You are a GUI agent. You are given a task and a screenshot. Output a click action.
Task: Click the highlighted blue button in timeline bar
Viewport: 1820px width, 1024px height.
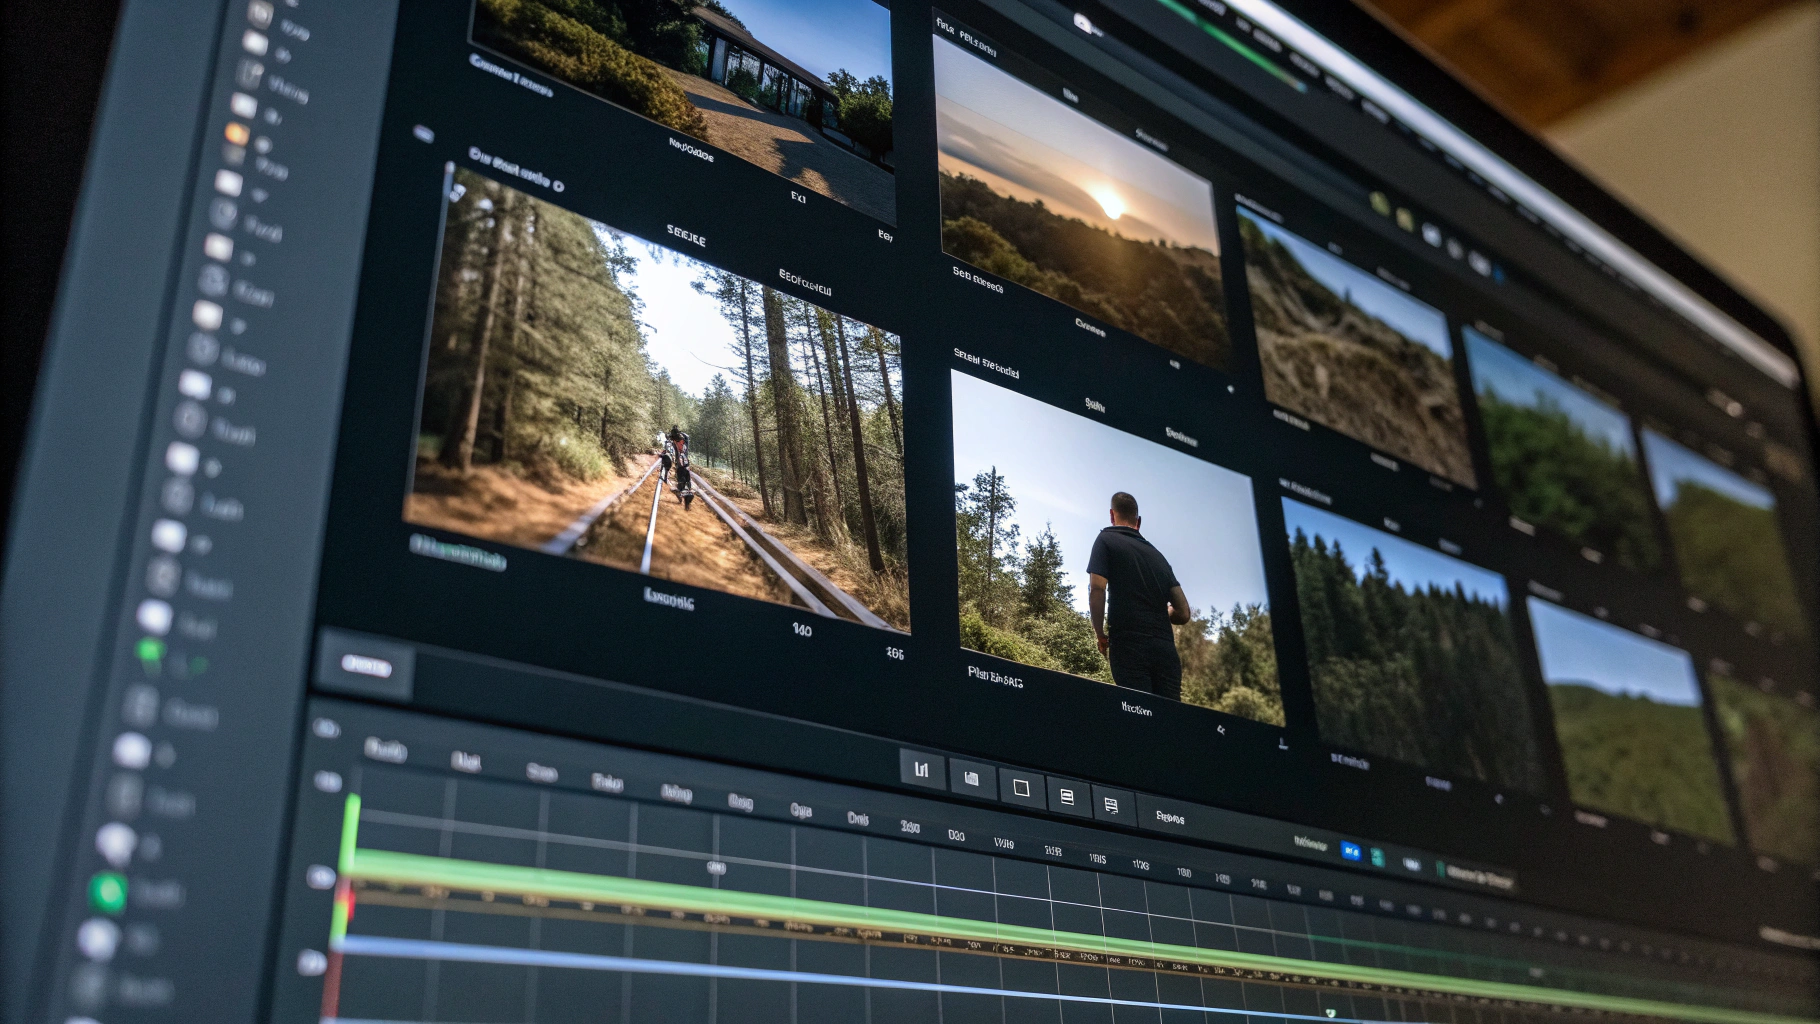[1352, 851]
